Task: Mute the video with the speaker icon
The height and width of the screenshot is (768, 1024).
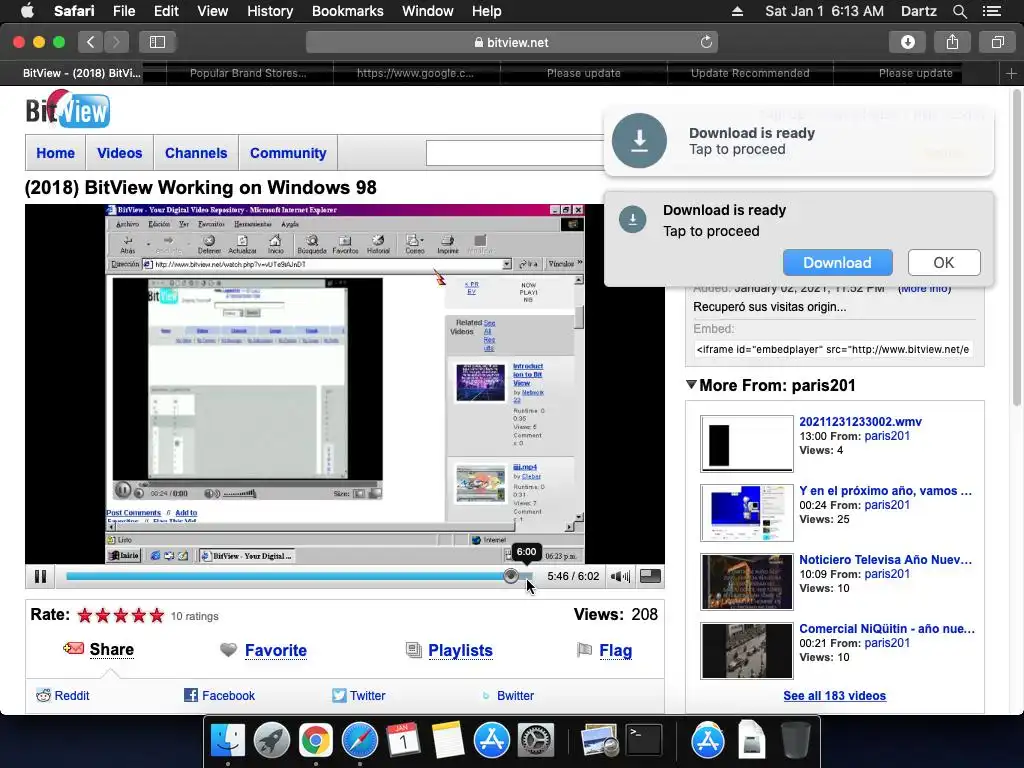Action: (620, 576)
